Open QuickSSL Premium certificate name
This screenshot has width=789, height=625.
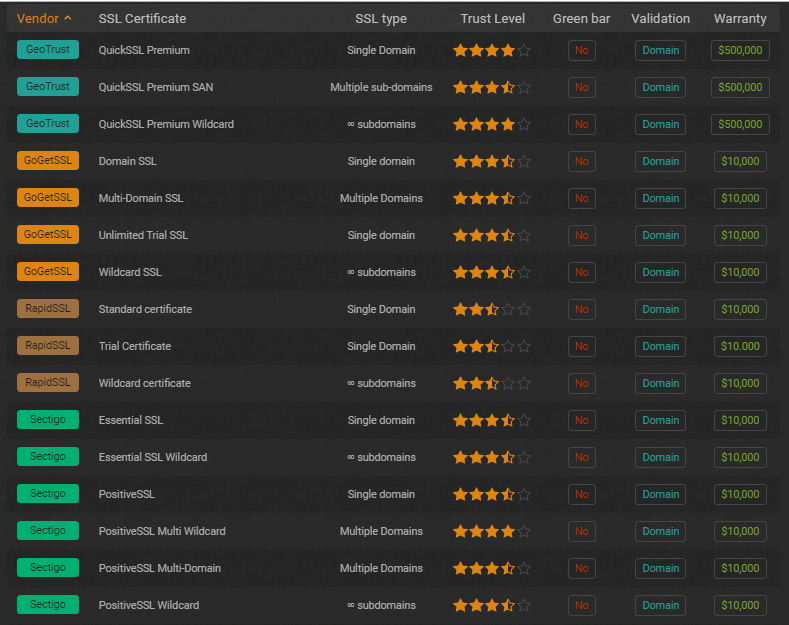(x=144, y=50)
